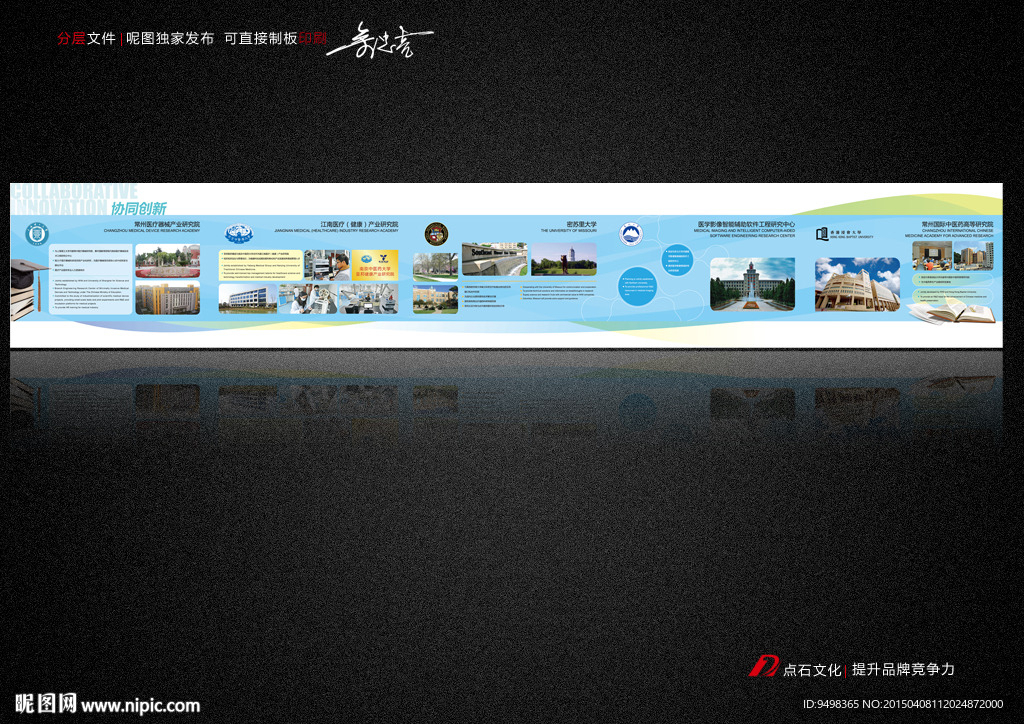Open the blue glass office building photo
The height and width of the screenshot is (724, 1024).
pyautogui.click(x=248, y=299)
